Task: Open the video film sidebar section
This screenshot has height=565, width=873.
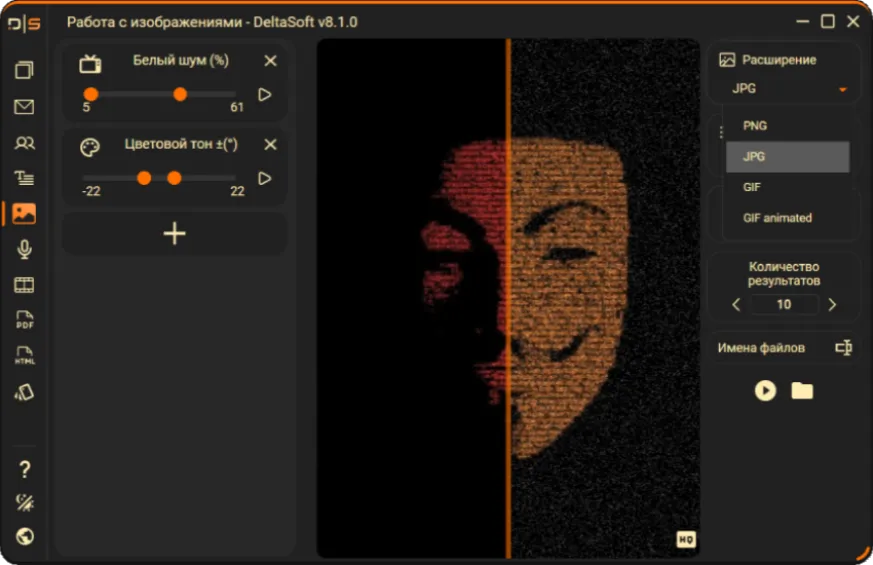Action: [24, 285]
